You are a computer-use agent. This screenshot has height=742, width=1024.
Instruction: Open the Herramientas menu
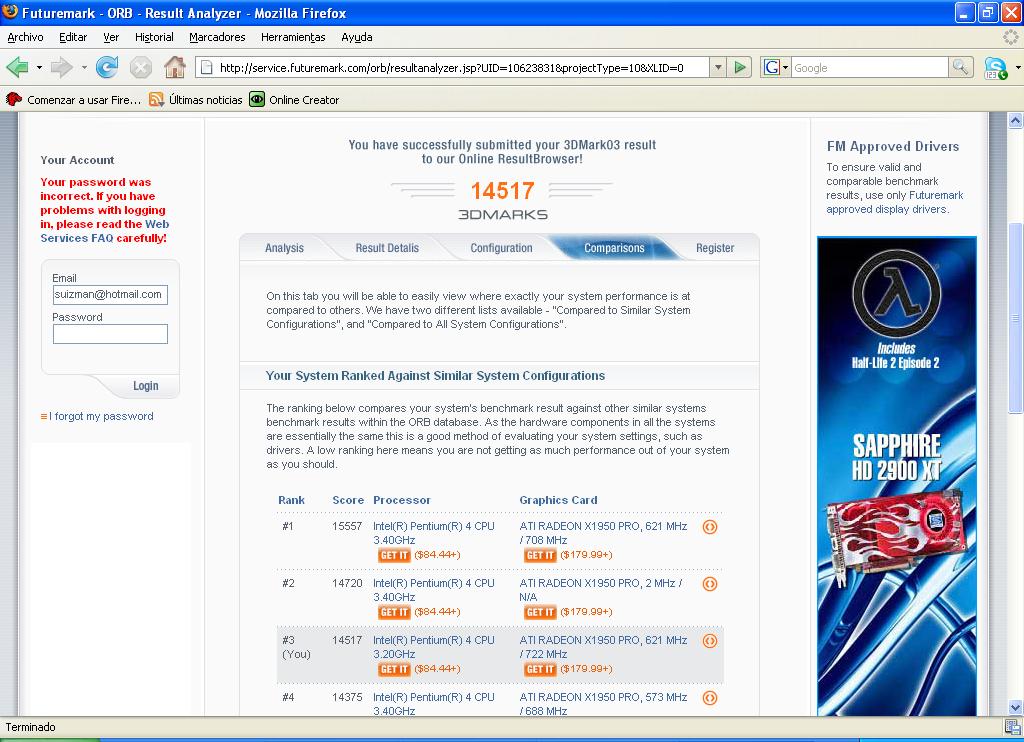coord(293,37)
